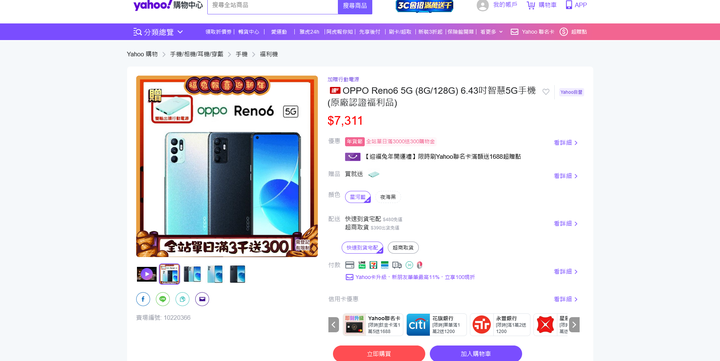Share the product by email icon
Viewport: 720px width, 361px height.
202,299
